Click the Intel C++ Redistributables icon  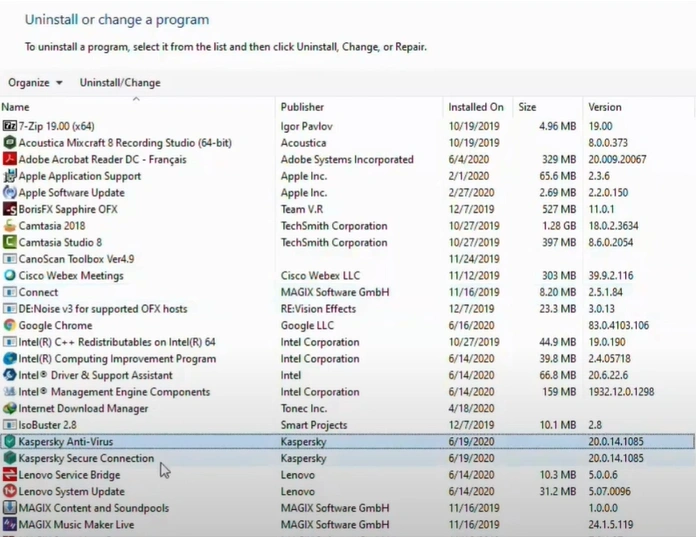[x=9, y=342]
